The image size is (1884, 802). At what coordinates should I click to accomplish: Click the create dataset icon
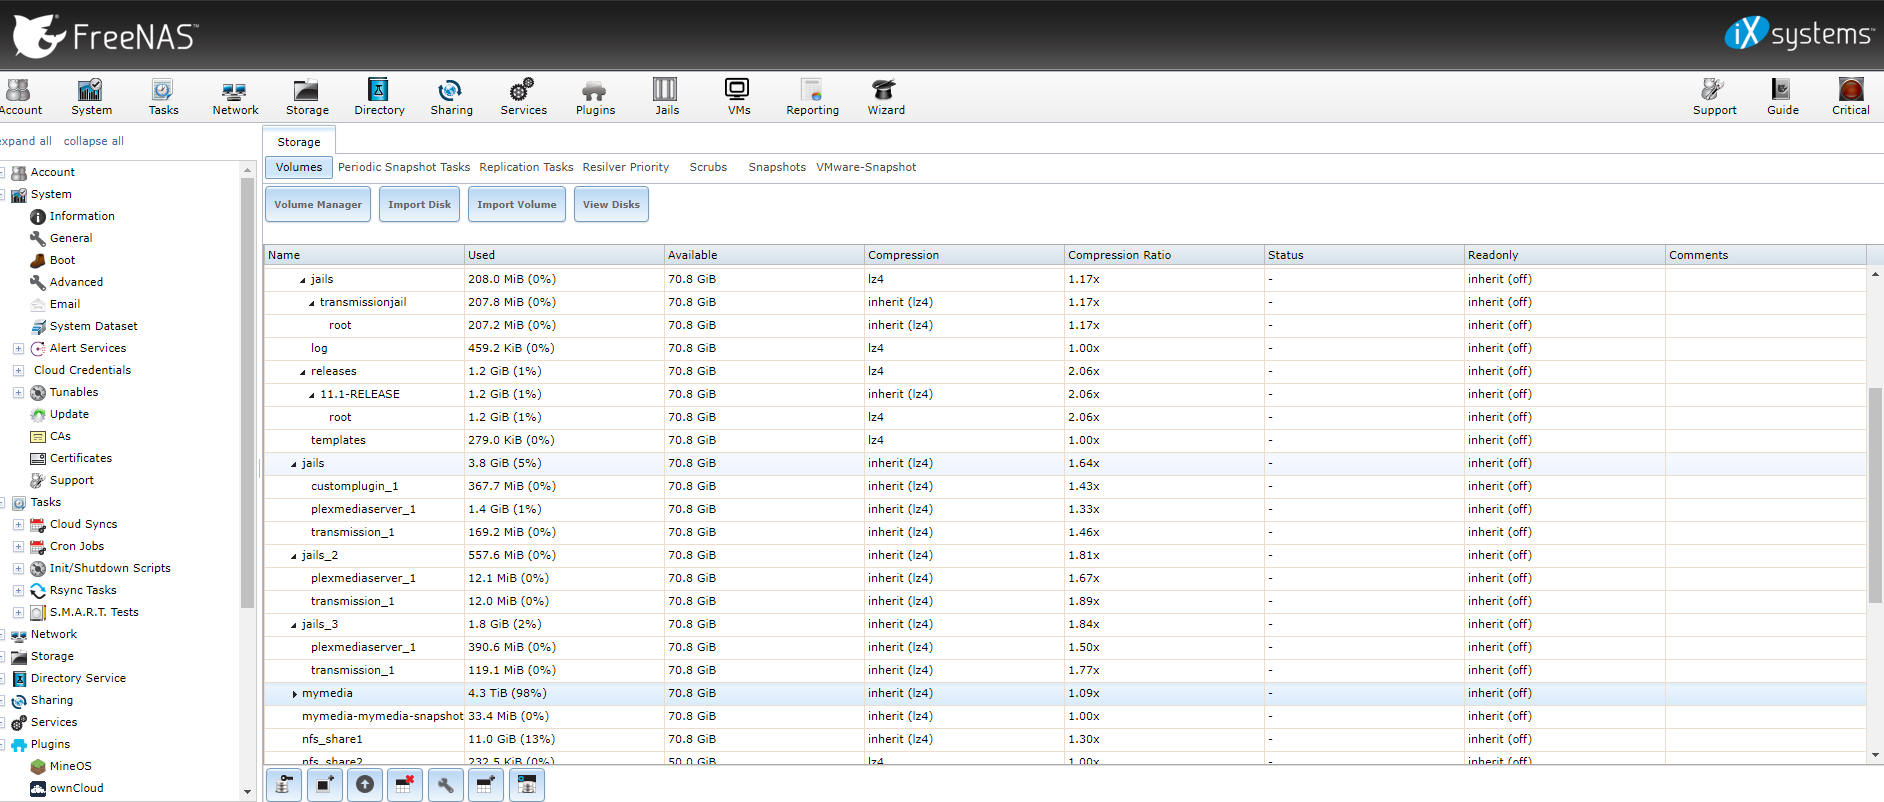pos(486,785)
